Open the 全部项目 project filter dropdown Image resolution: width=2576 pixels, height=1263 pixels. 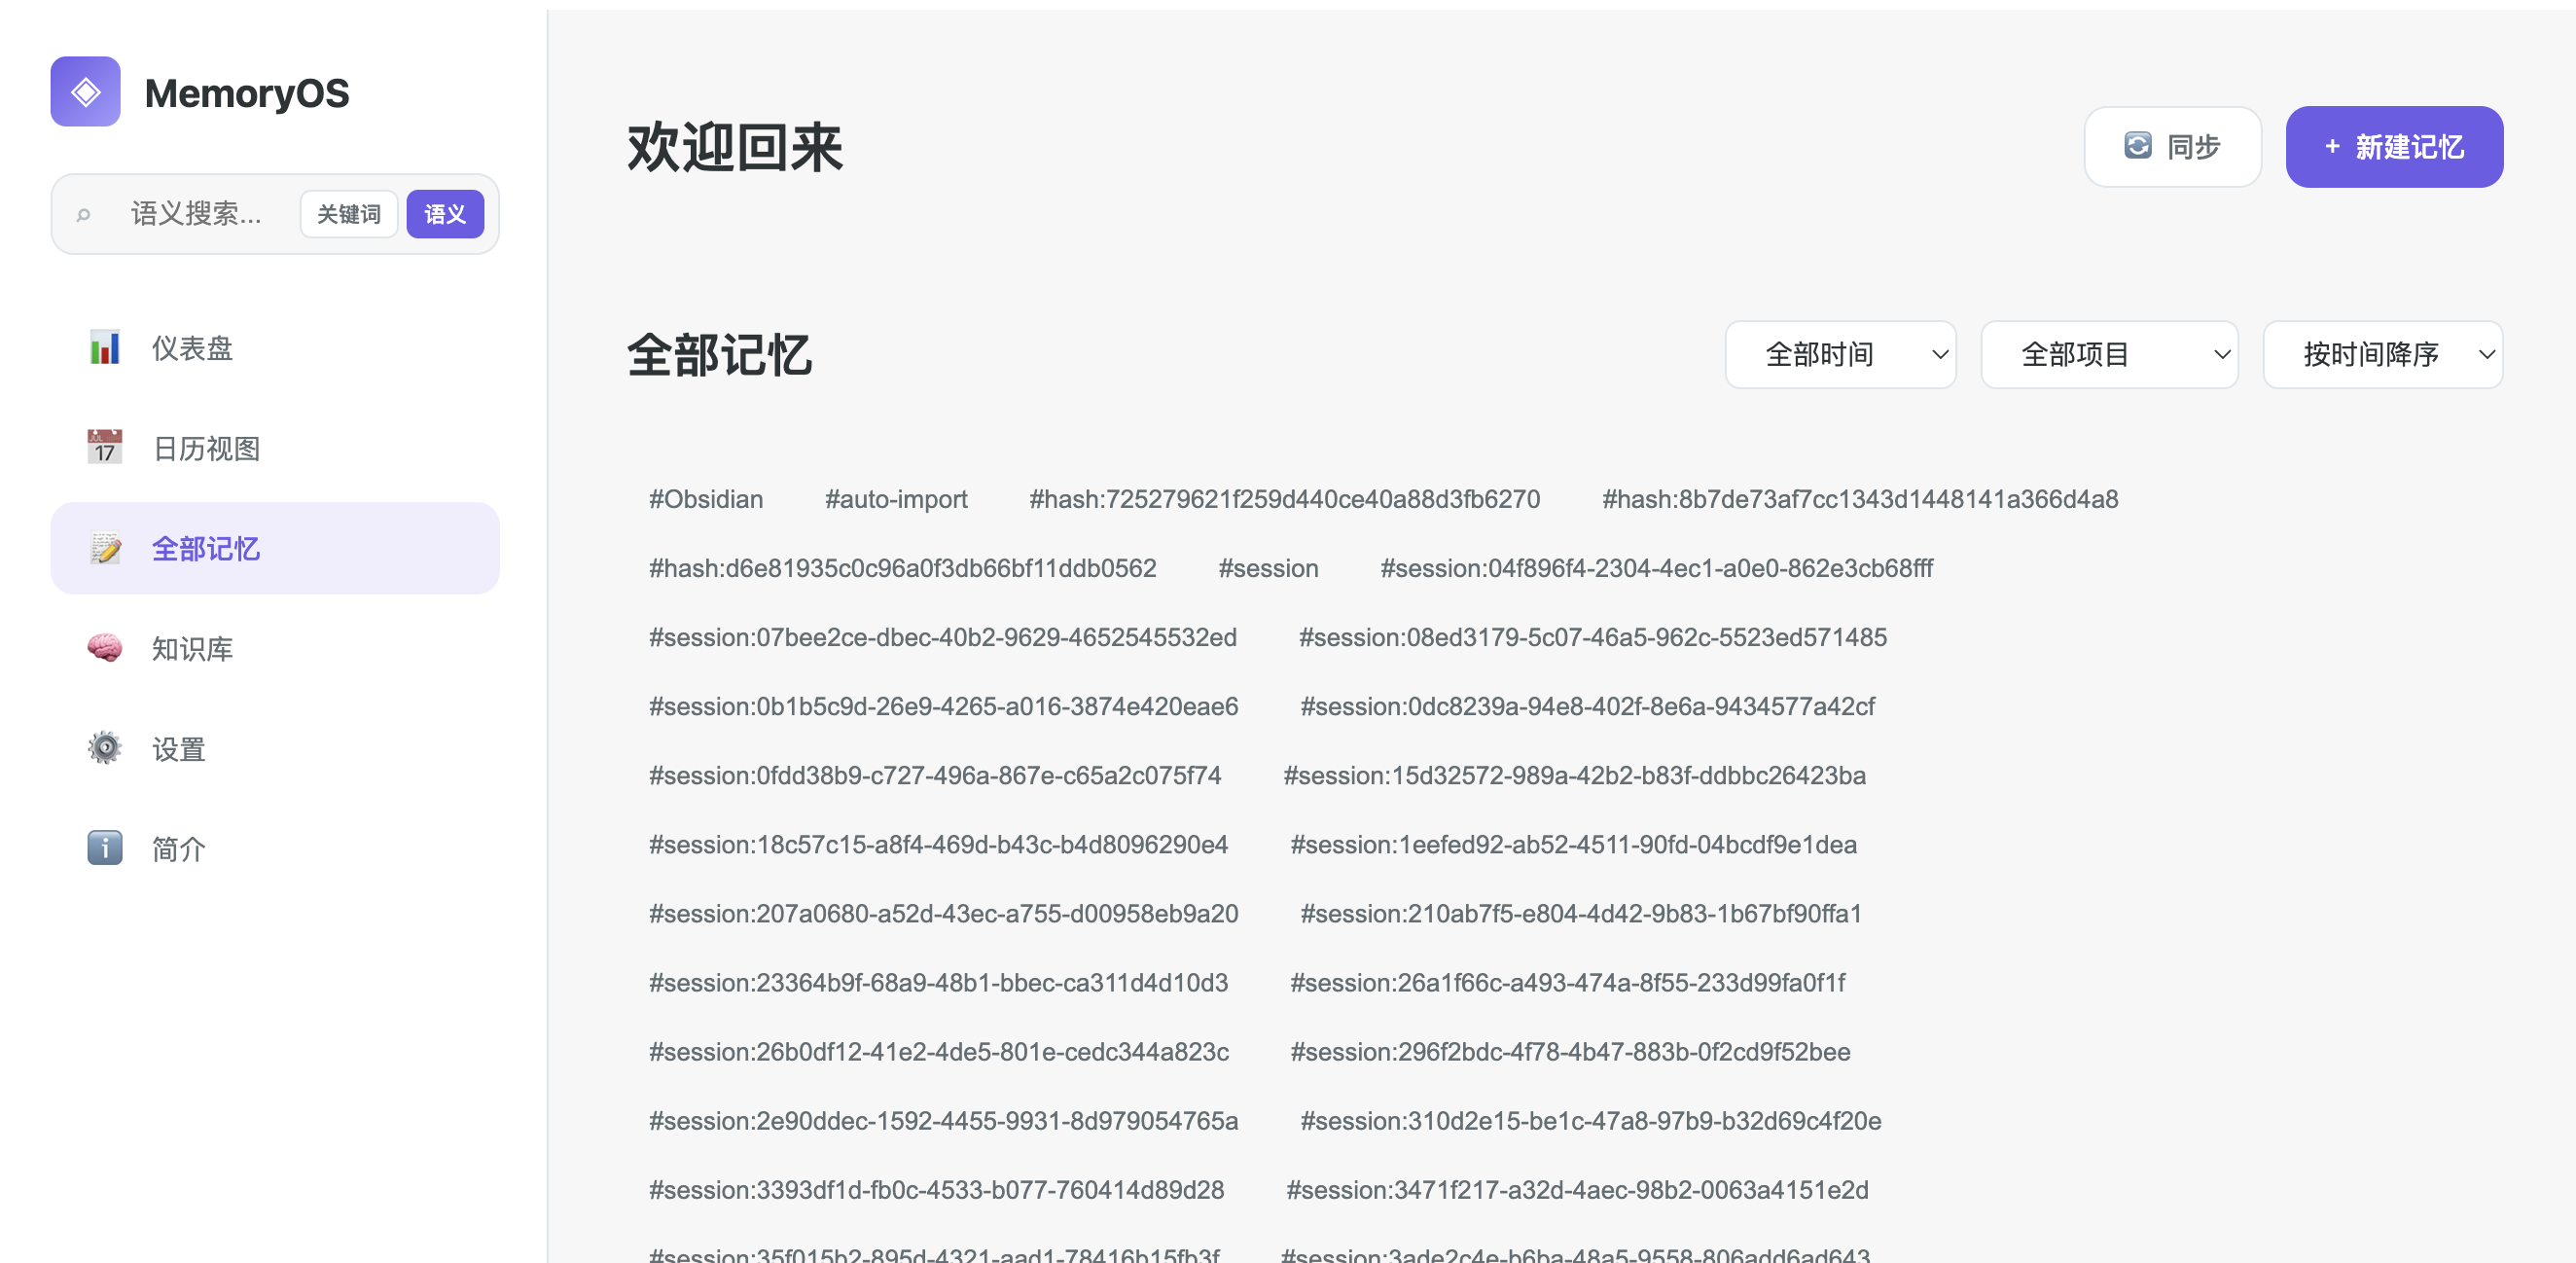coord(2108,354)
